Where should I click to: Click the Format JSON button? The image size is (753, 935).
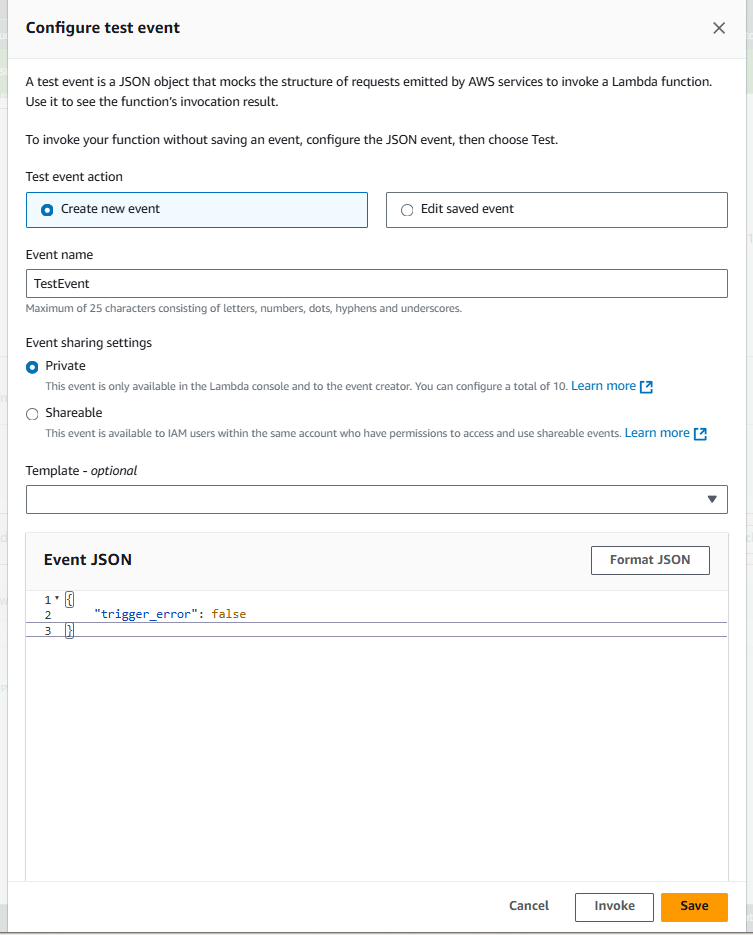click(650, 560)
